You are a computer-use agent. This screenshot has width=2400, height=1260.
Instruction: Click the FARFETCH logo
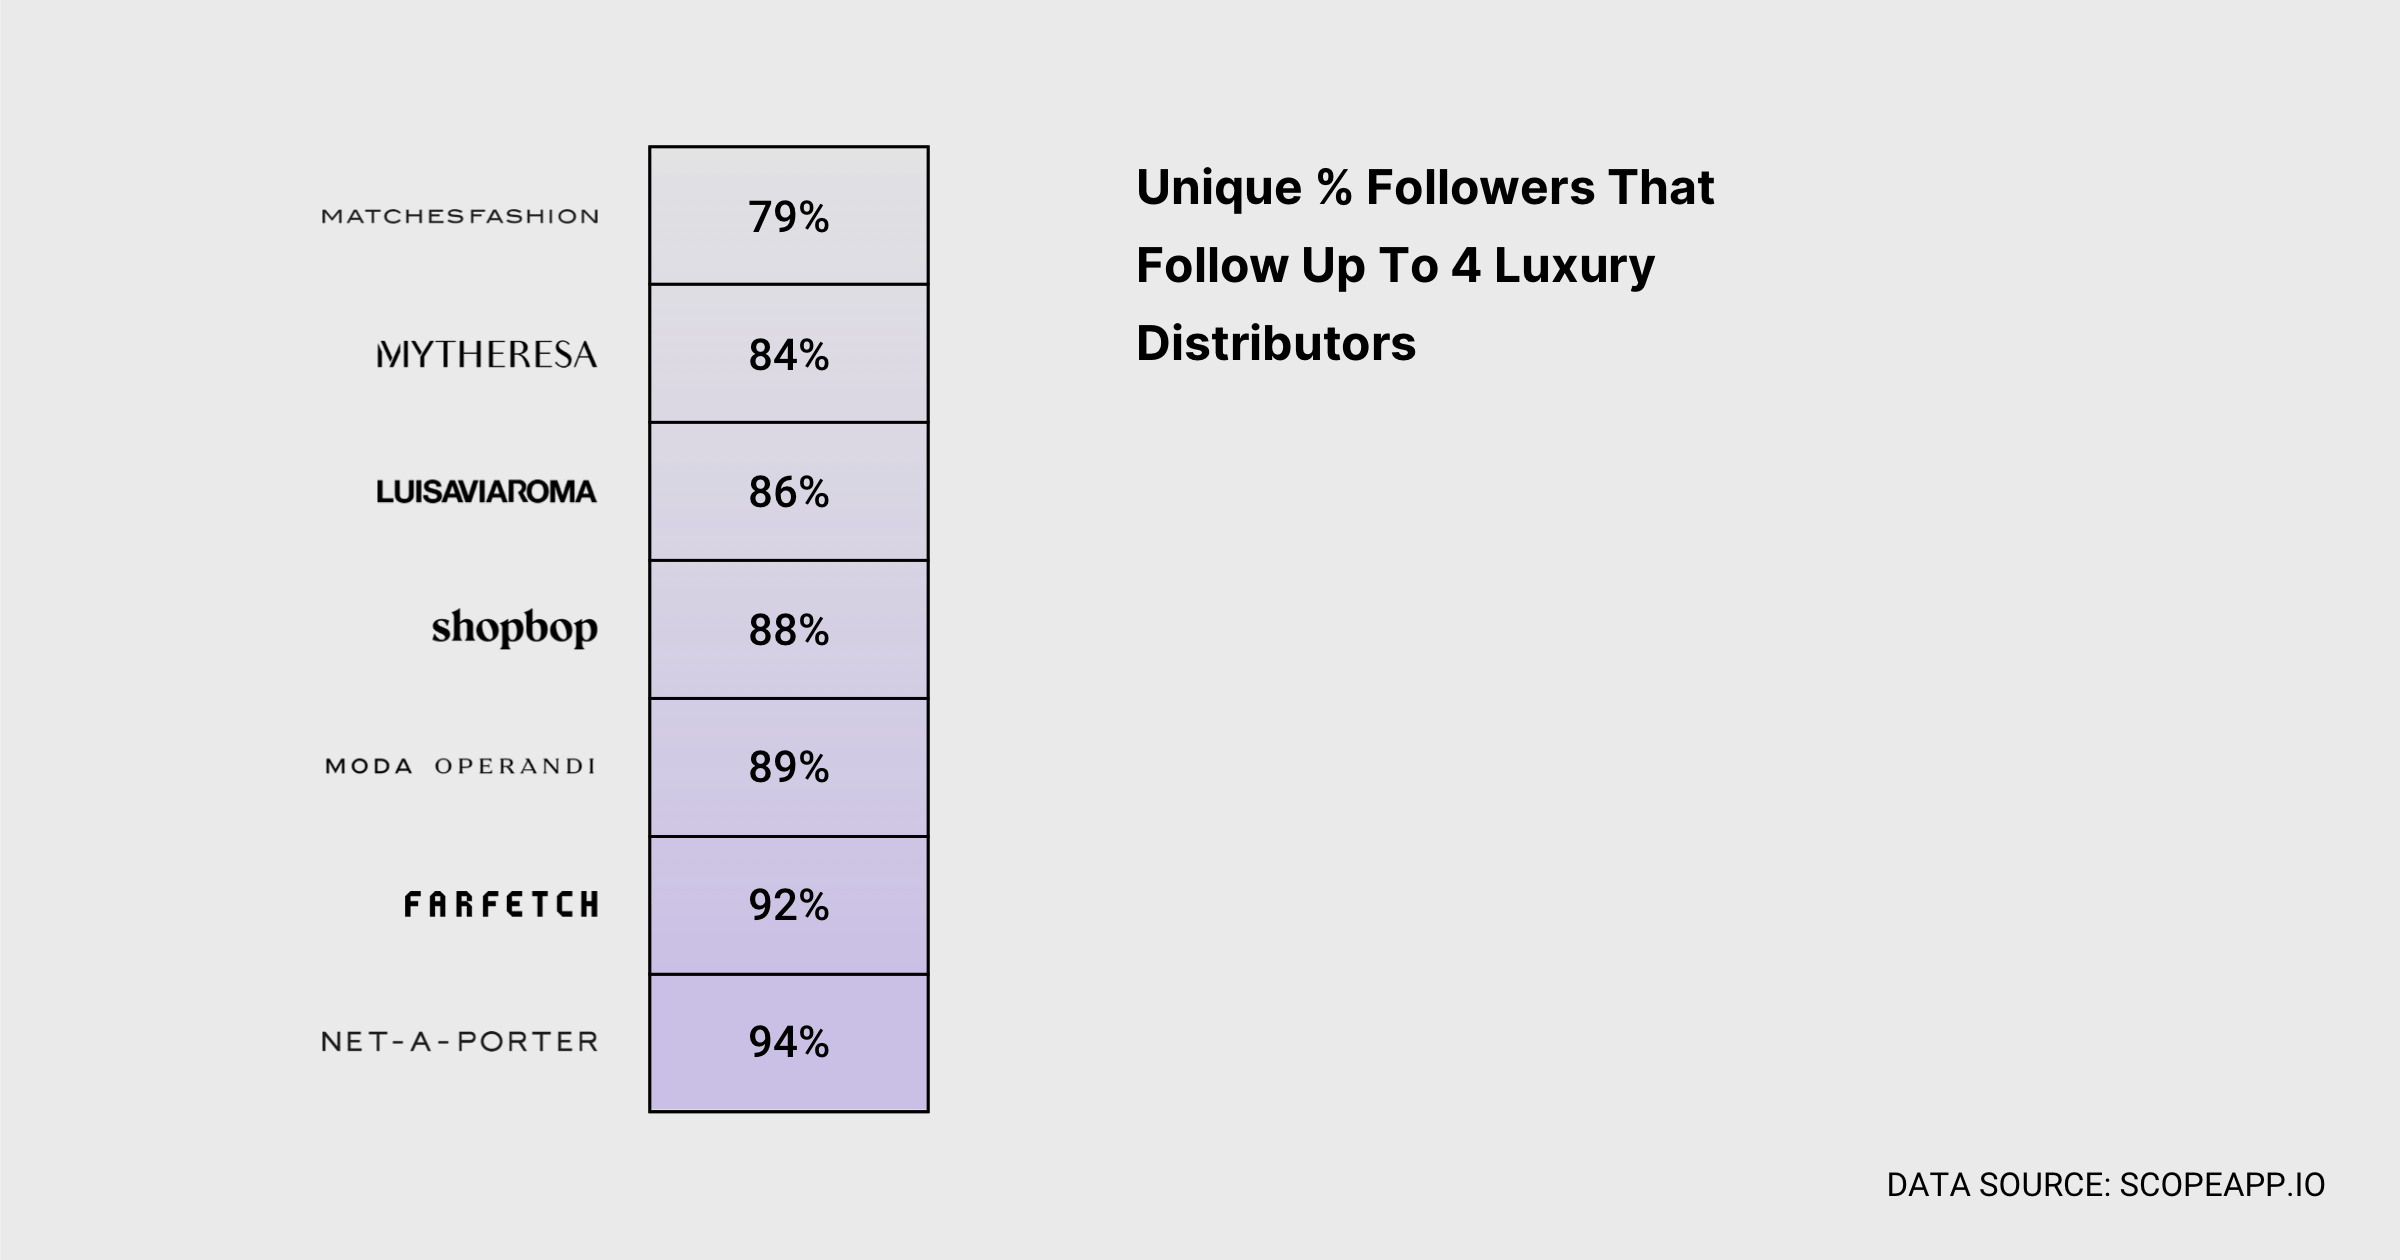point(501,905)
